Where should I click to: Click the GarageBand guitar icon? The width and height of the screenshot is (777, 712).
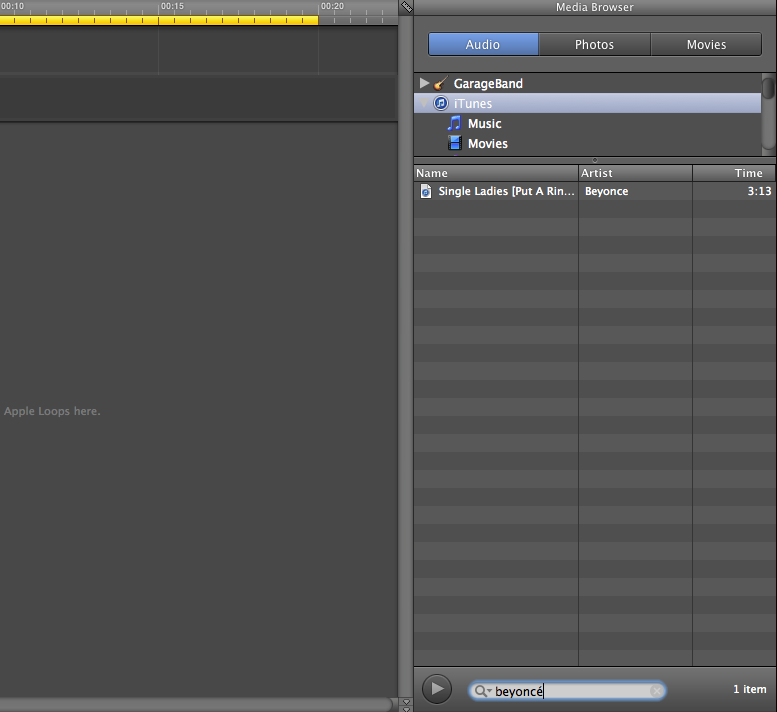point(440,84)
